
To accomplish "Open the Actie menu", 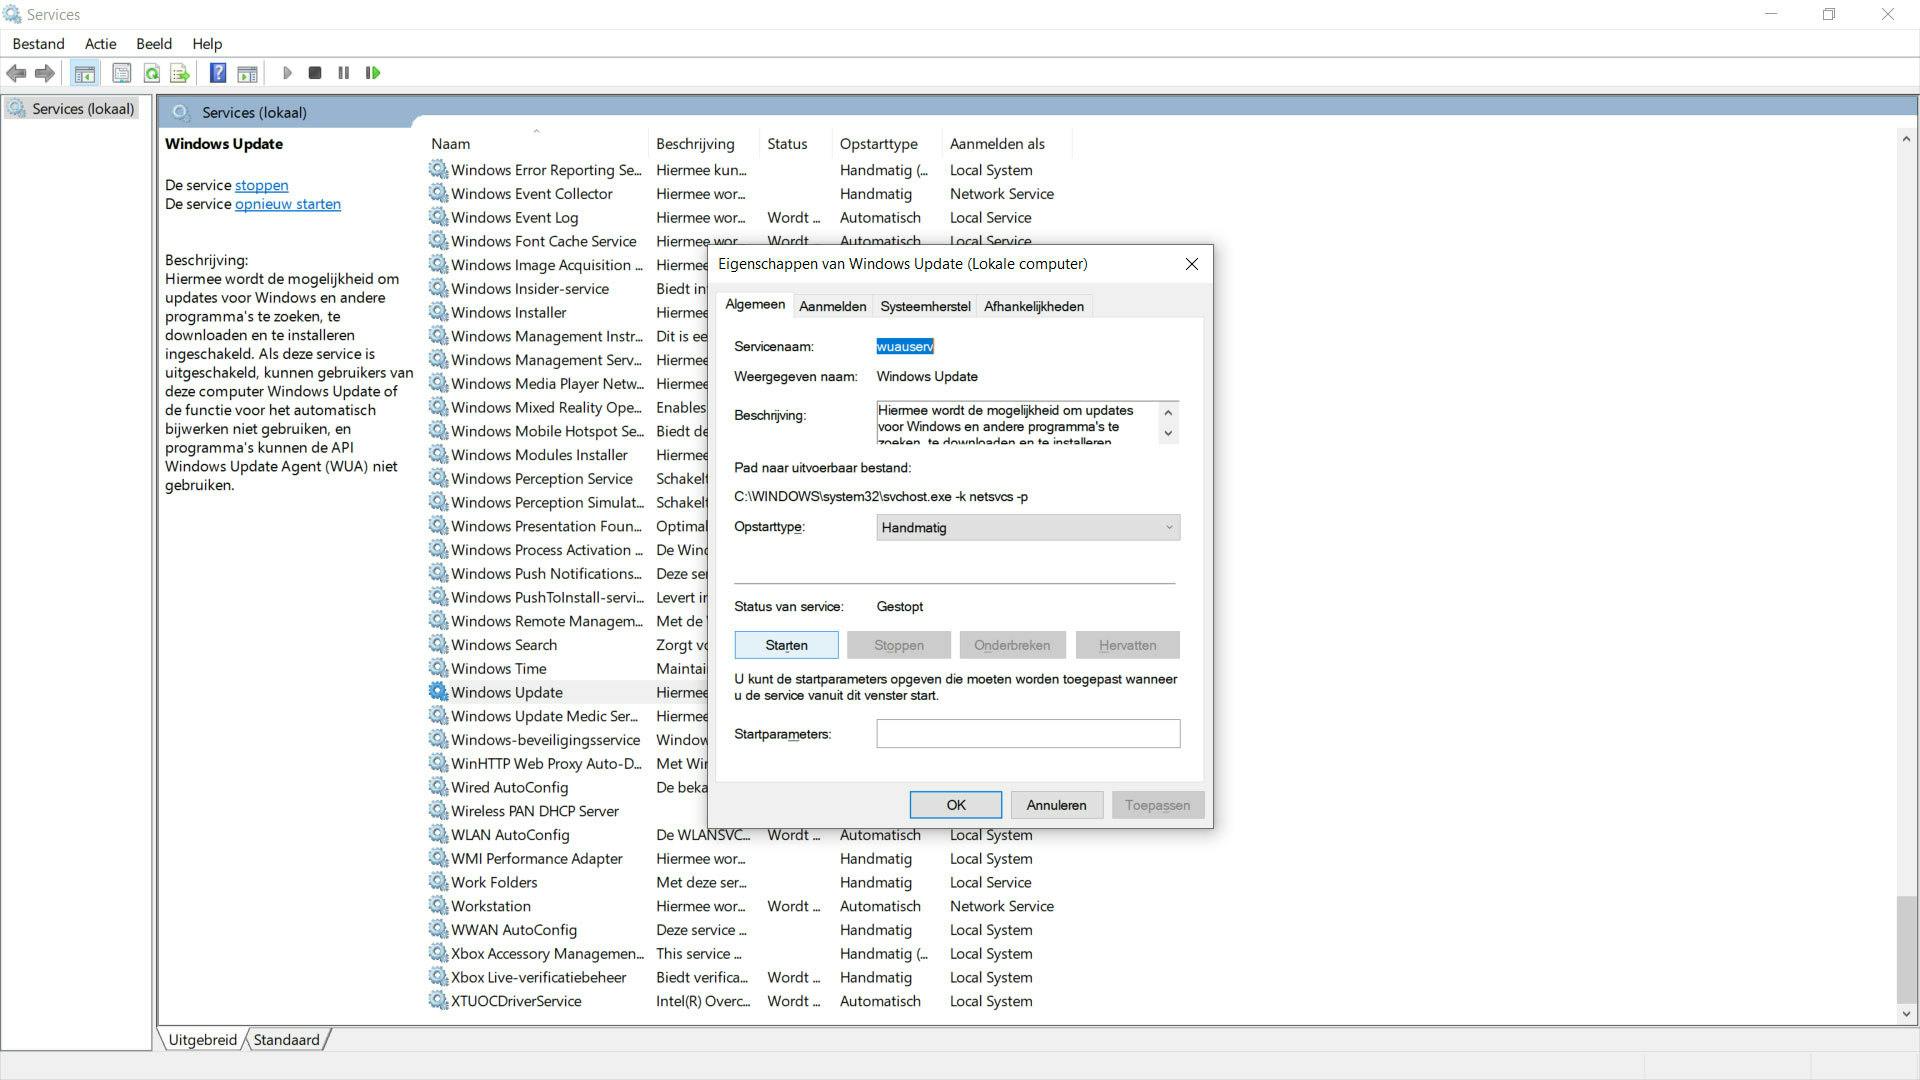I will [100, 44].
